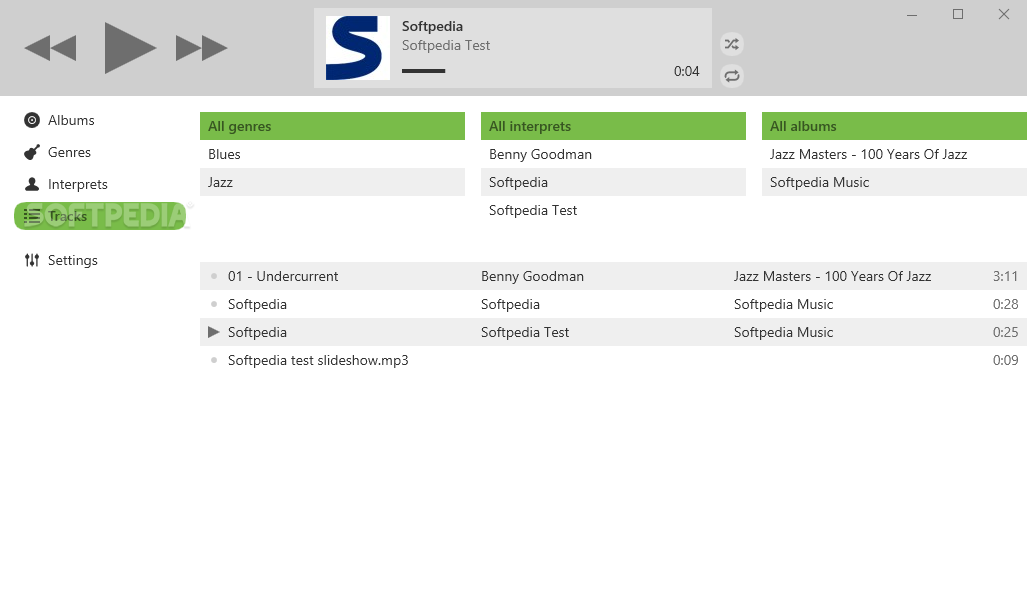Screen dimensions: 1027x600
Task: Click the Softpedia album art thumbnail
Action: pos(358,48)
